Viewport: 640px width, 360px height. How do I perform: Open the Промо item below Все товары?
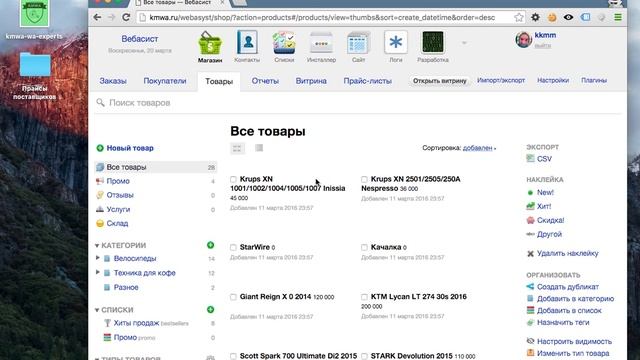click(x=118, y=181)
